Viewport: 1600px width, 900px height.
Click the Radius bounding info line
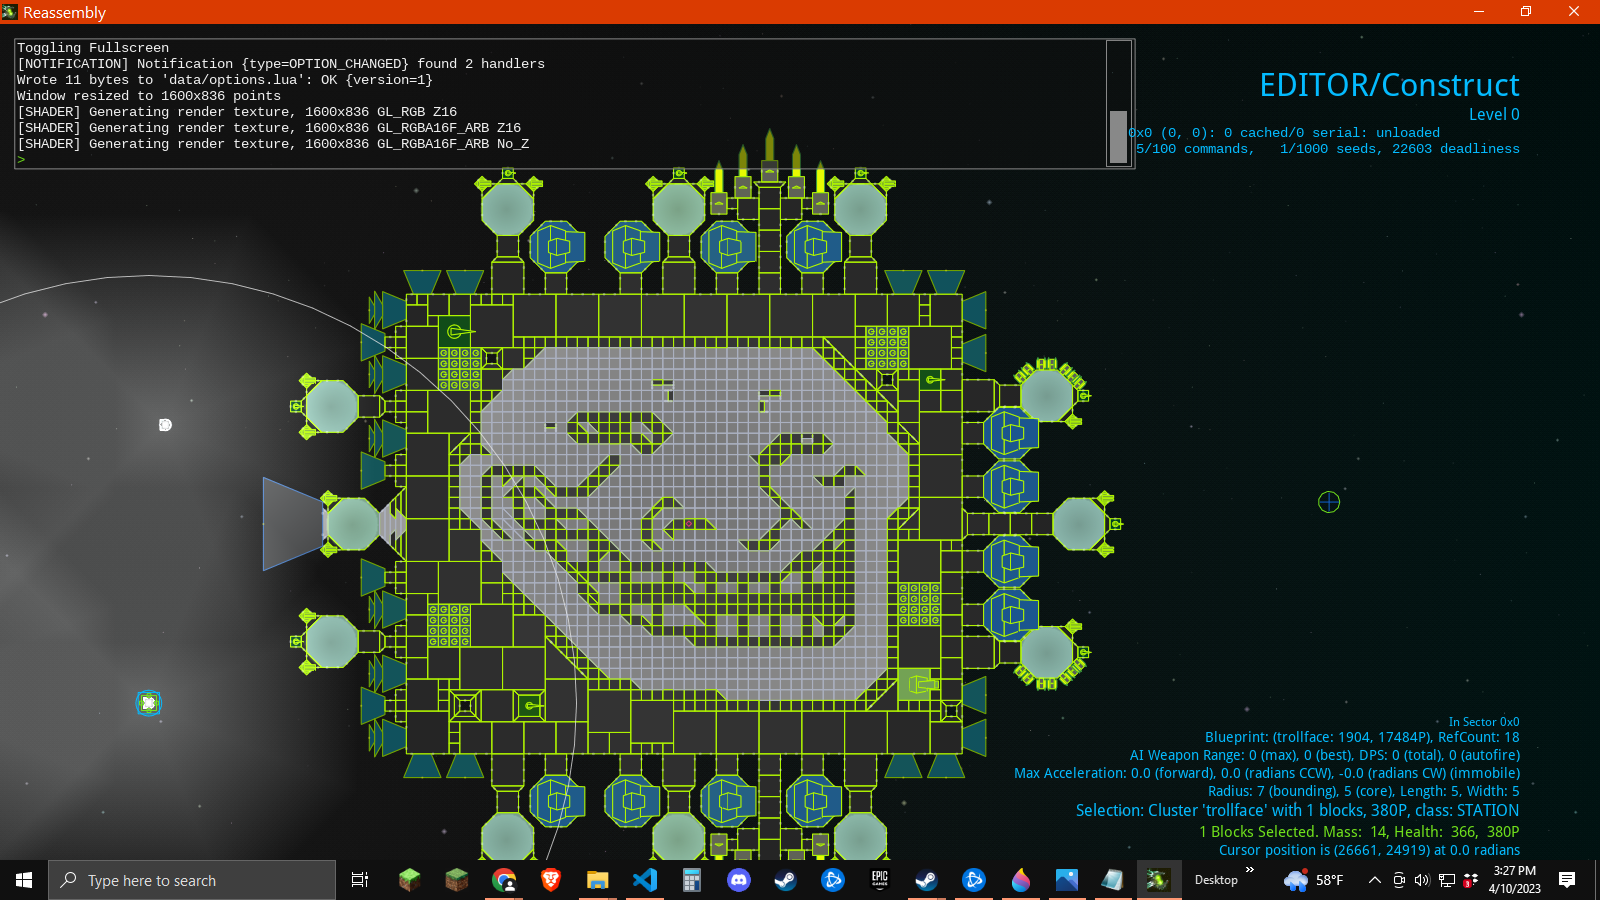pos(1364,791)
